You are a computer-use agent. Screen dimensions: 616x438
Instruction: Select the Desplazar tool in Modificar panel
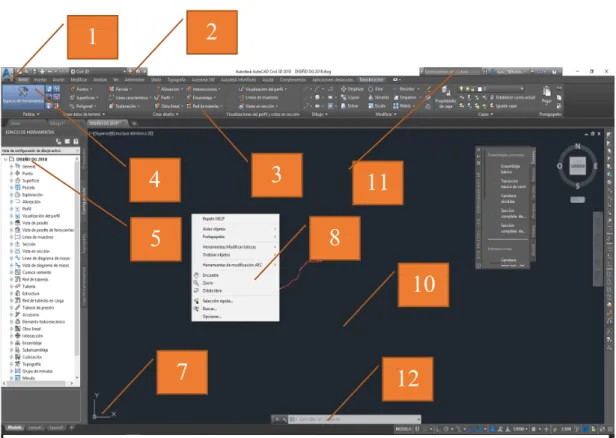tap(352, 89)
